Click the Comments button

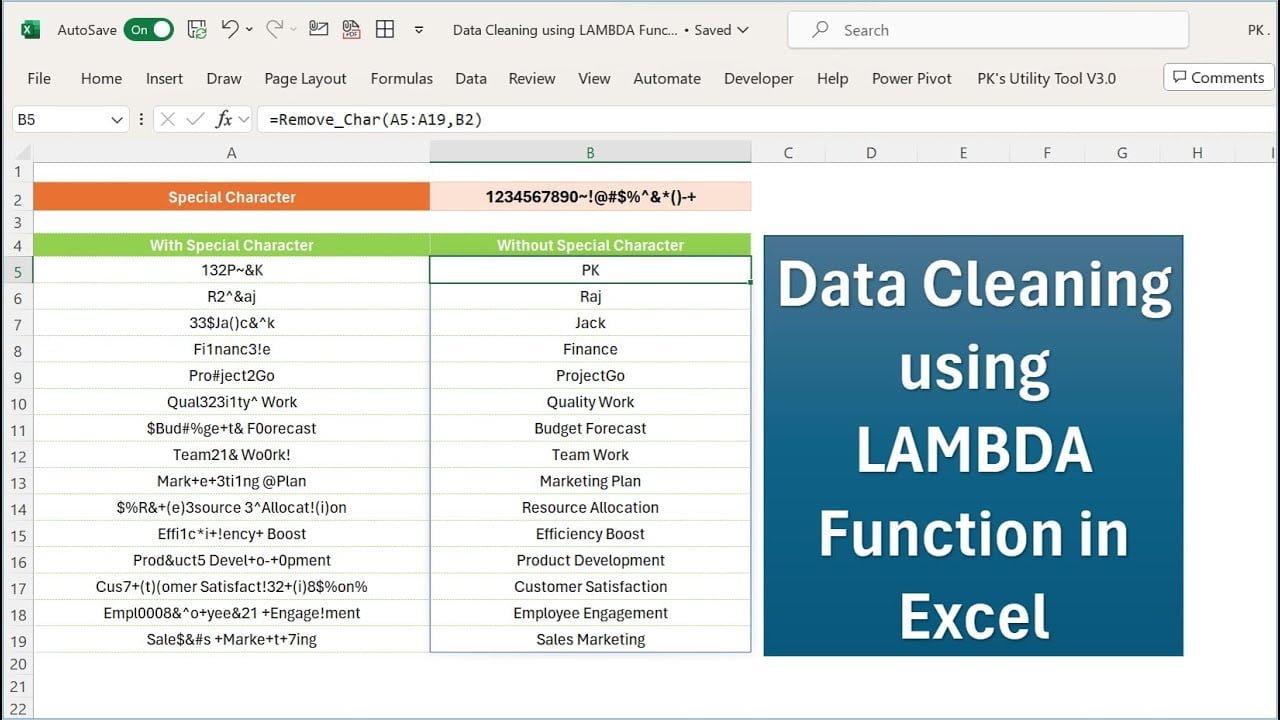point(1218,77)
